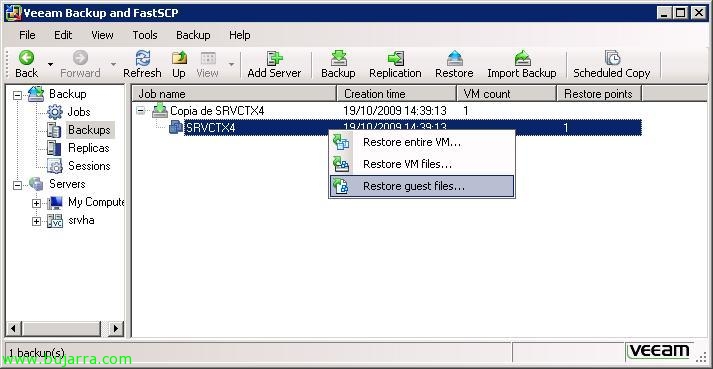Click the Servers node icon

[36, 184]
